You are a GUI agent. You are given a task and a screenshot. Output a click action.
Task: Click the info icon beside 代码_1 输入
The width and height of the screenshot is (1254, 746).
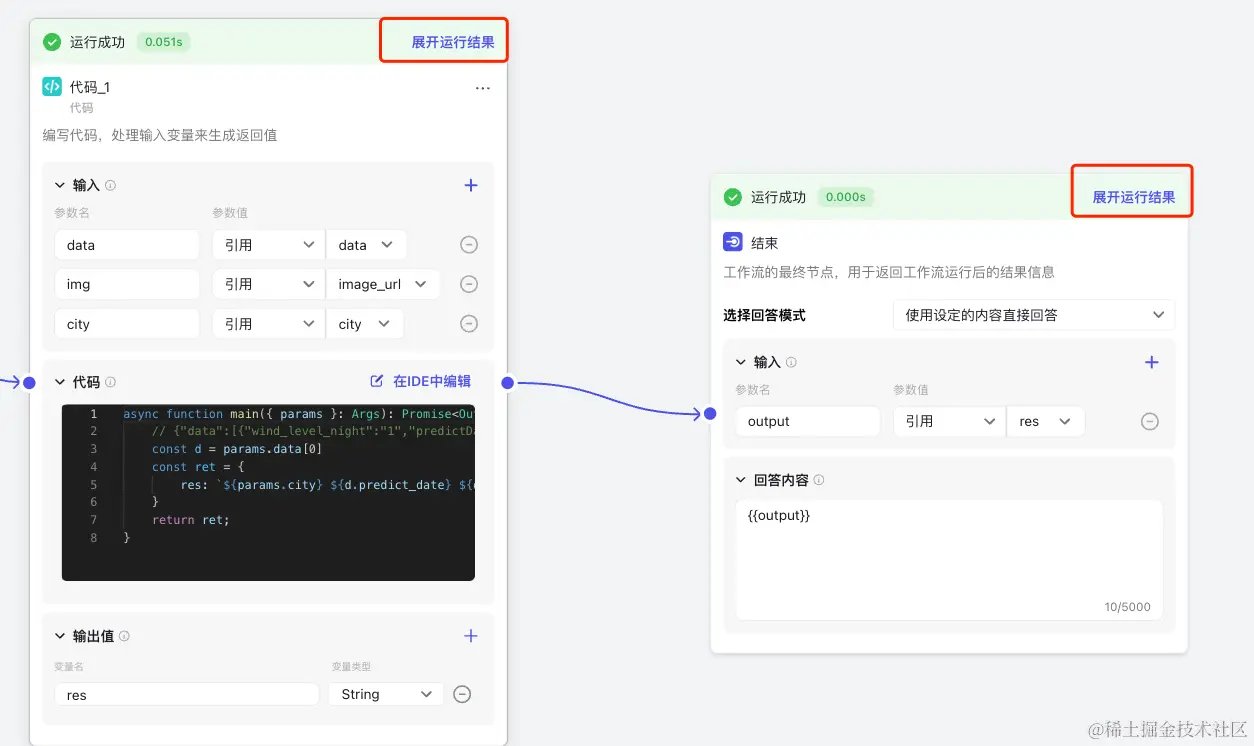pos(110,186)
